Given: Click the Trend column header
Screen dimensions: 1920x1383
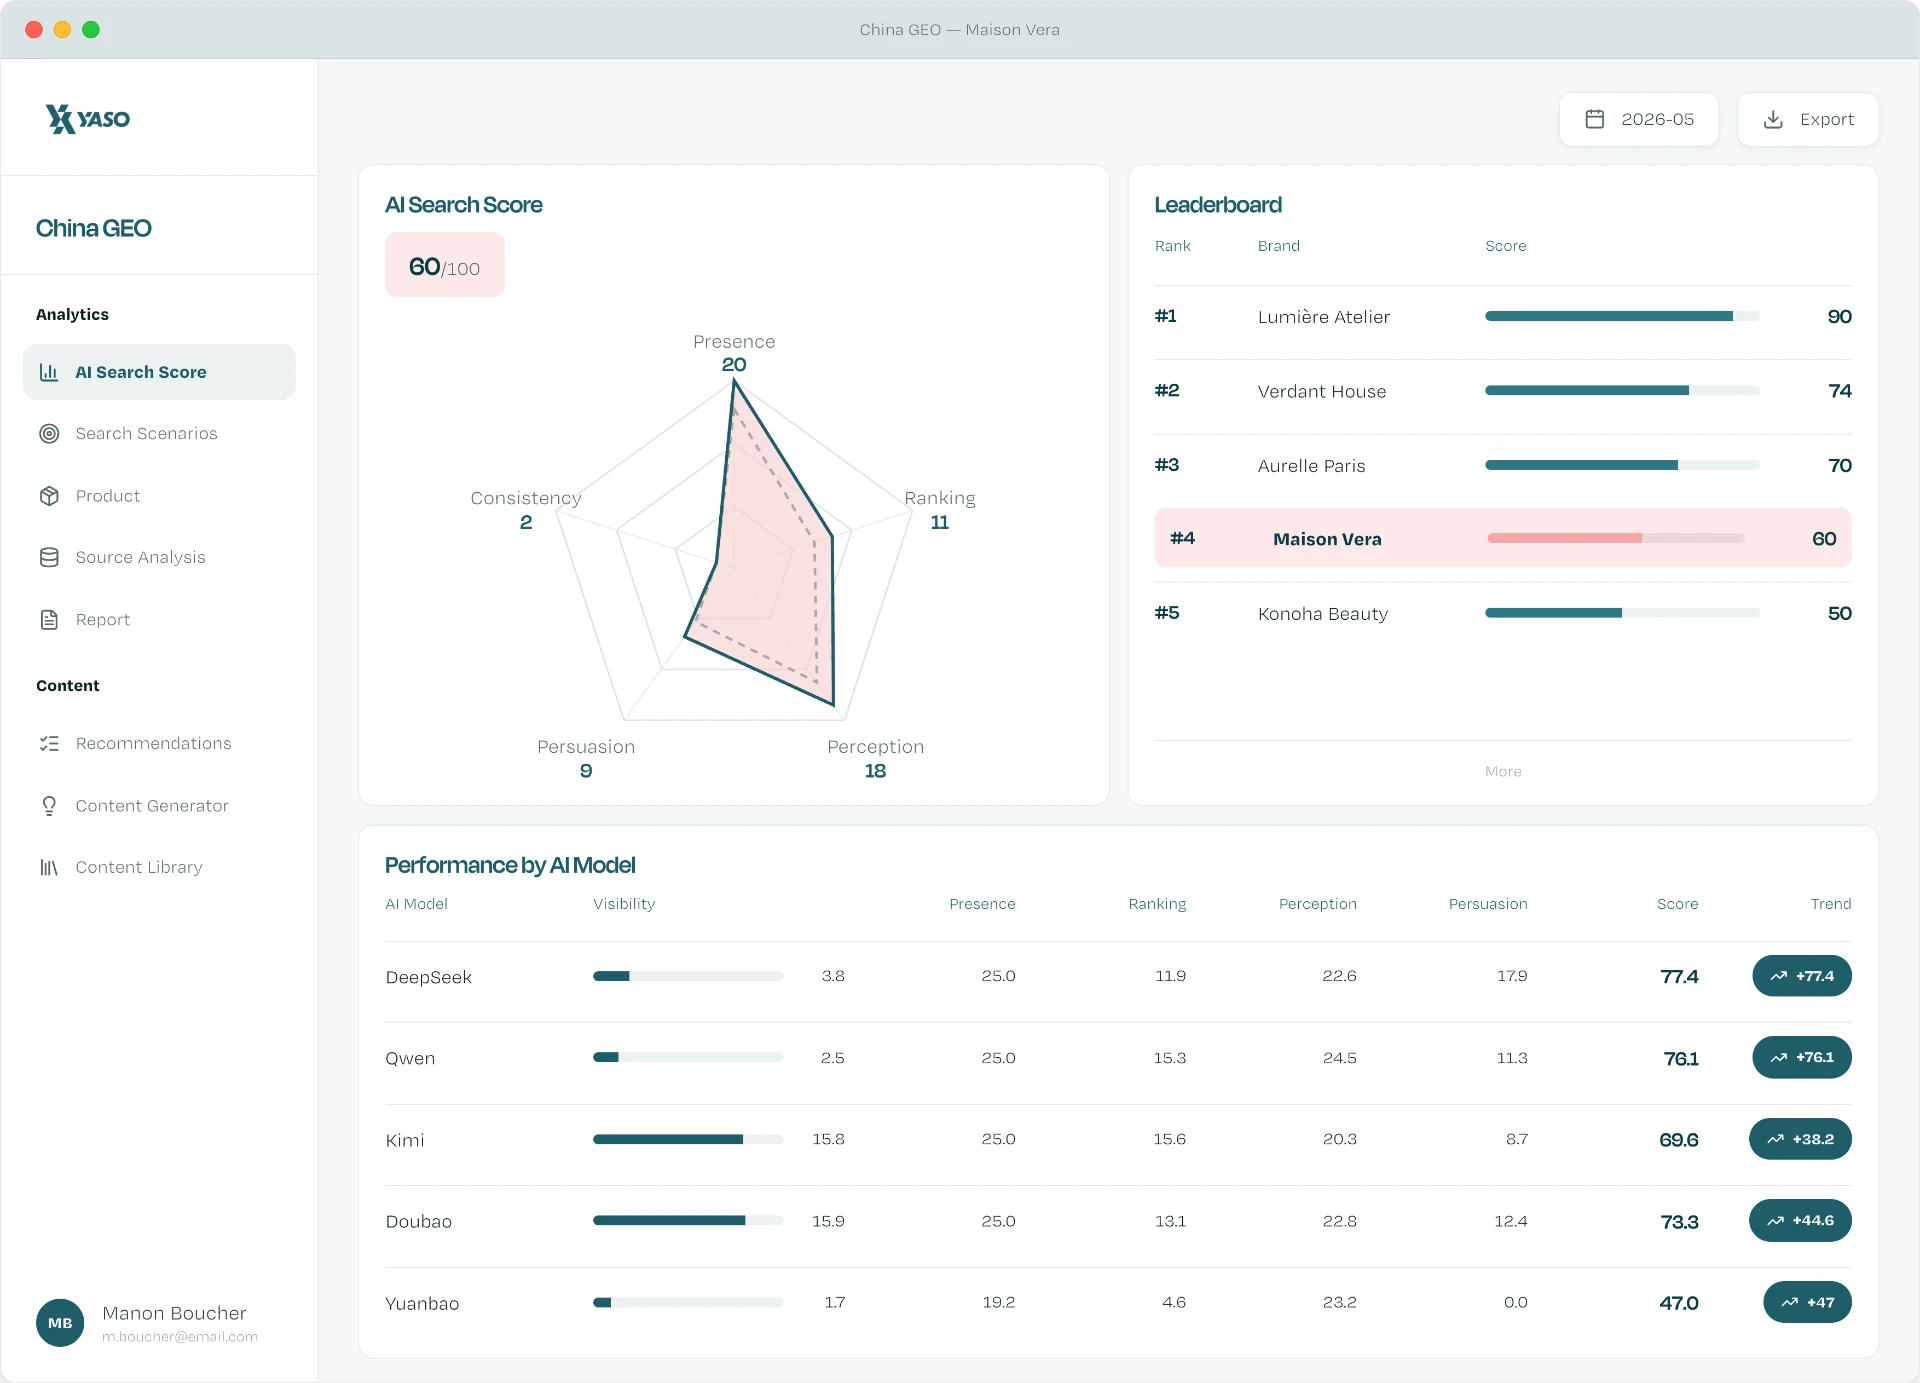Looking at the screenshot, I should click(x=1830, y=904).
